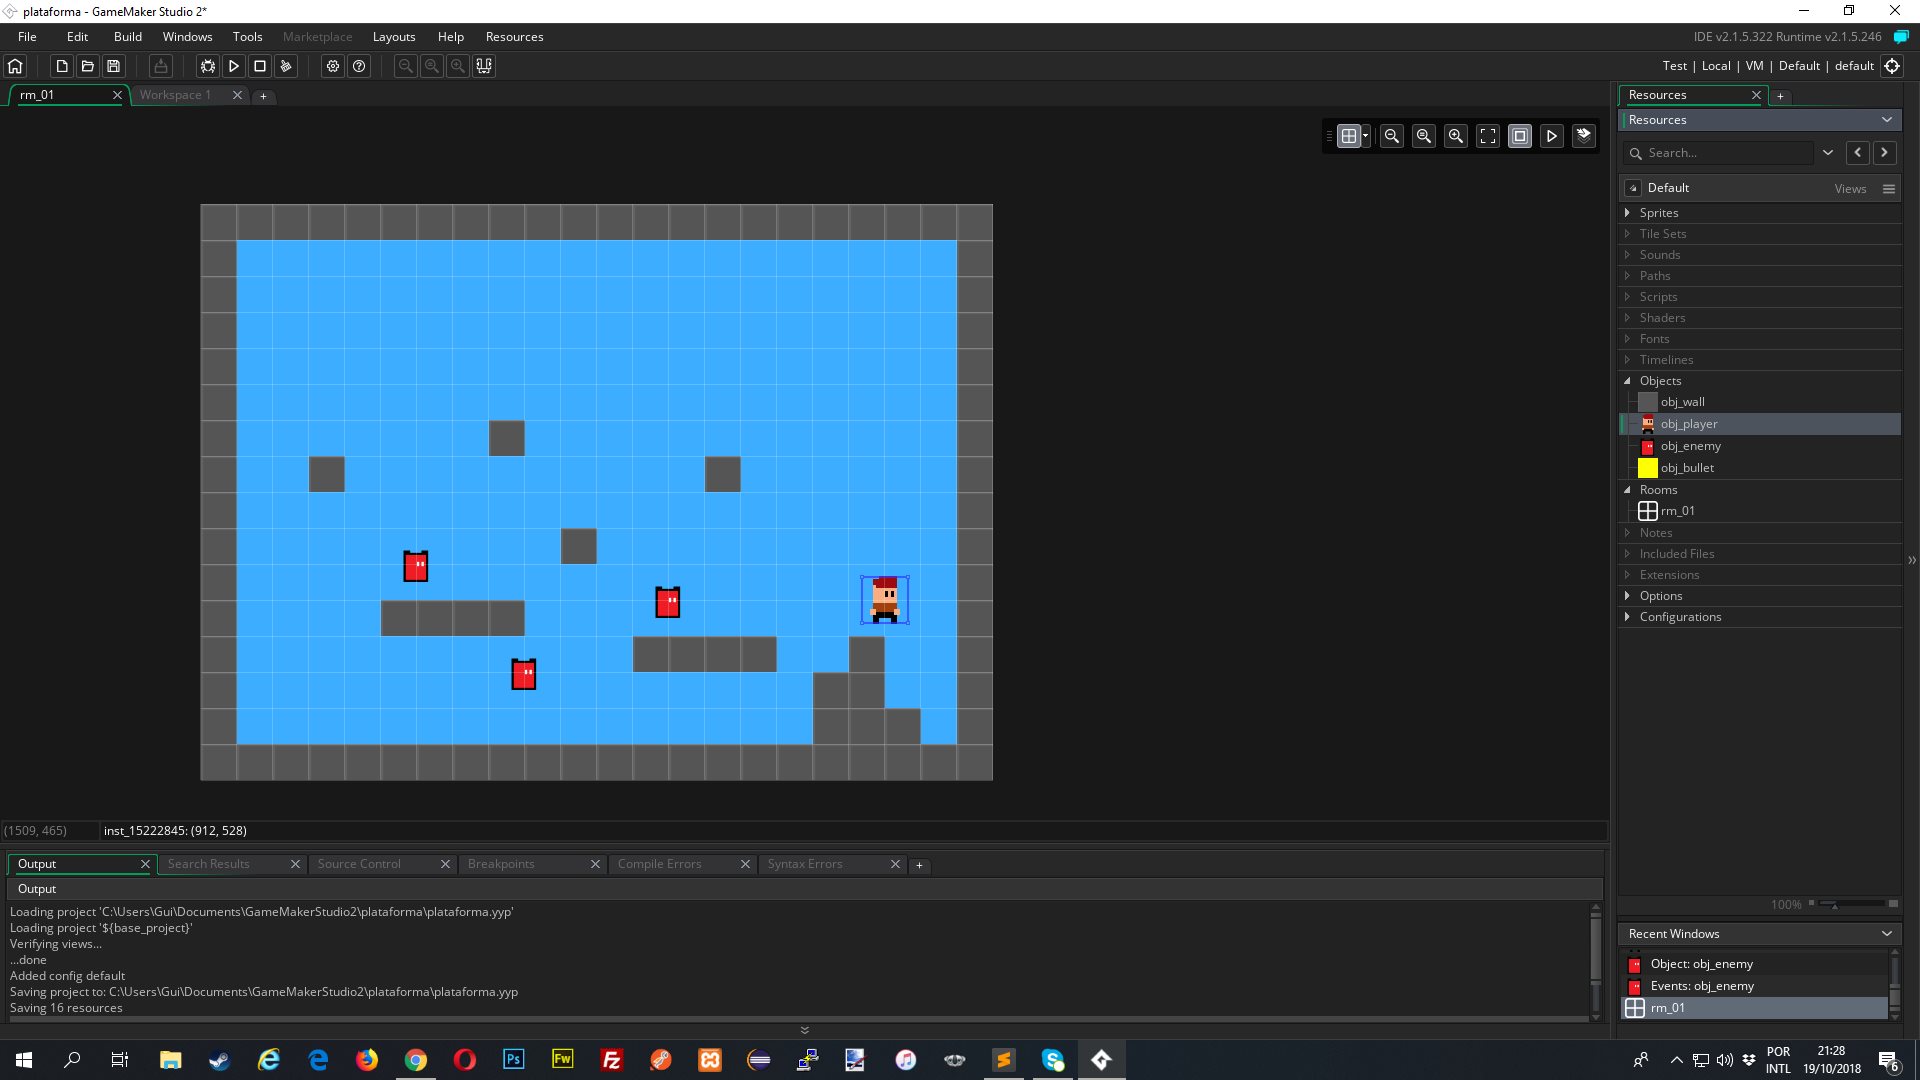
Task: Click the room editor fit-to-screen icon
Action: point(1487,135)
